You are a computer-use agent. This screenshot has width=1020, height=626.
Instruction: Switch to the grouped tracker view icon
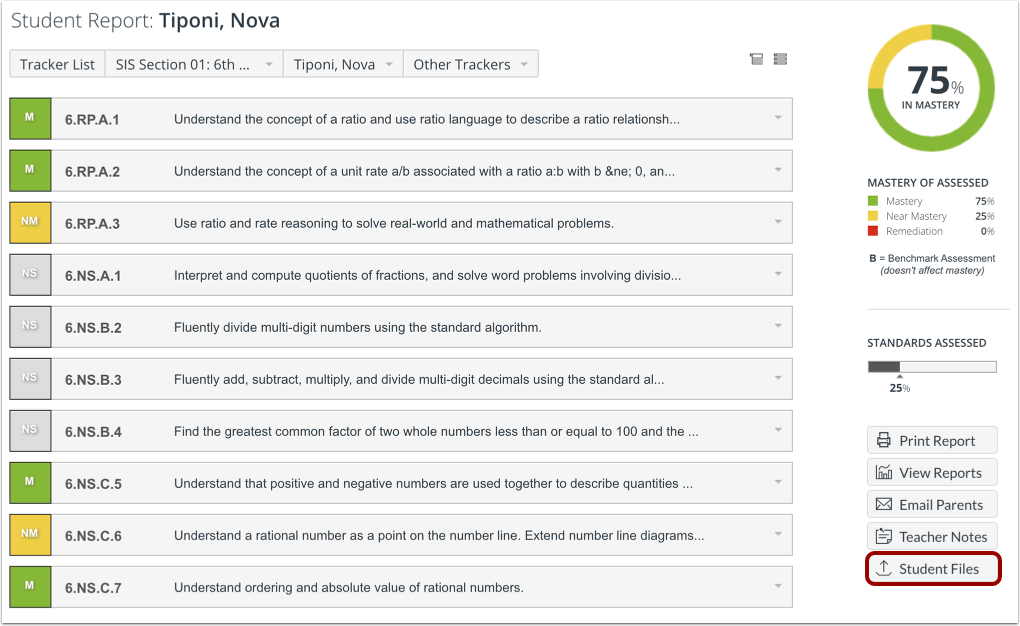coord(756,59)
